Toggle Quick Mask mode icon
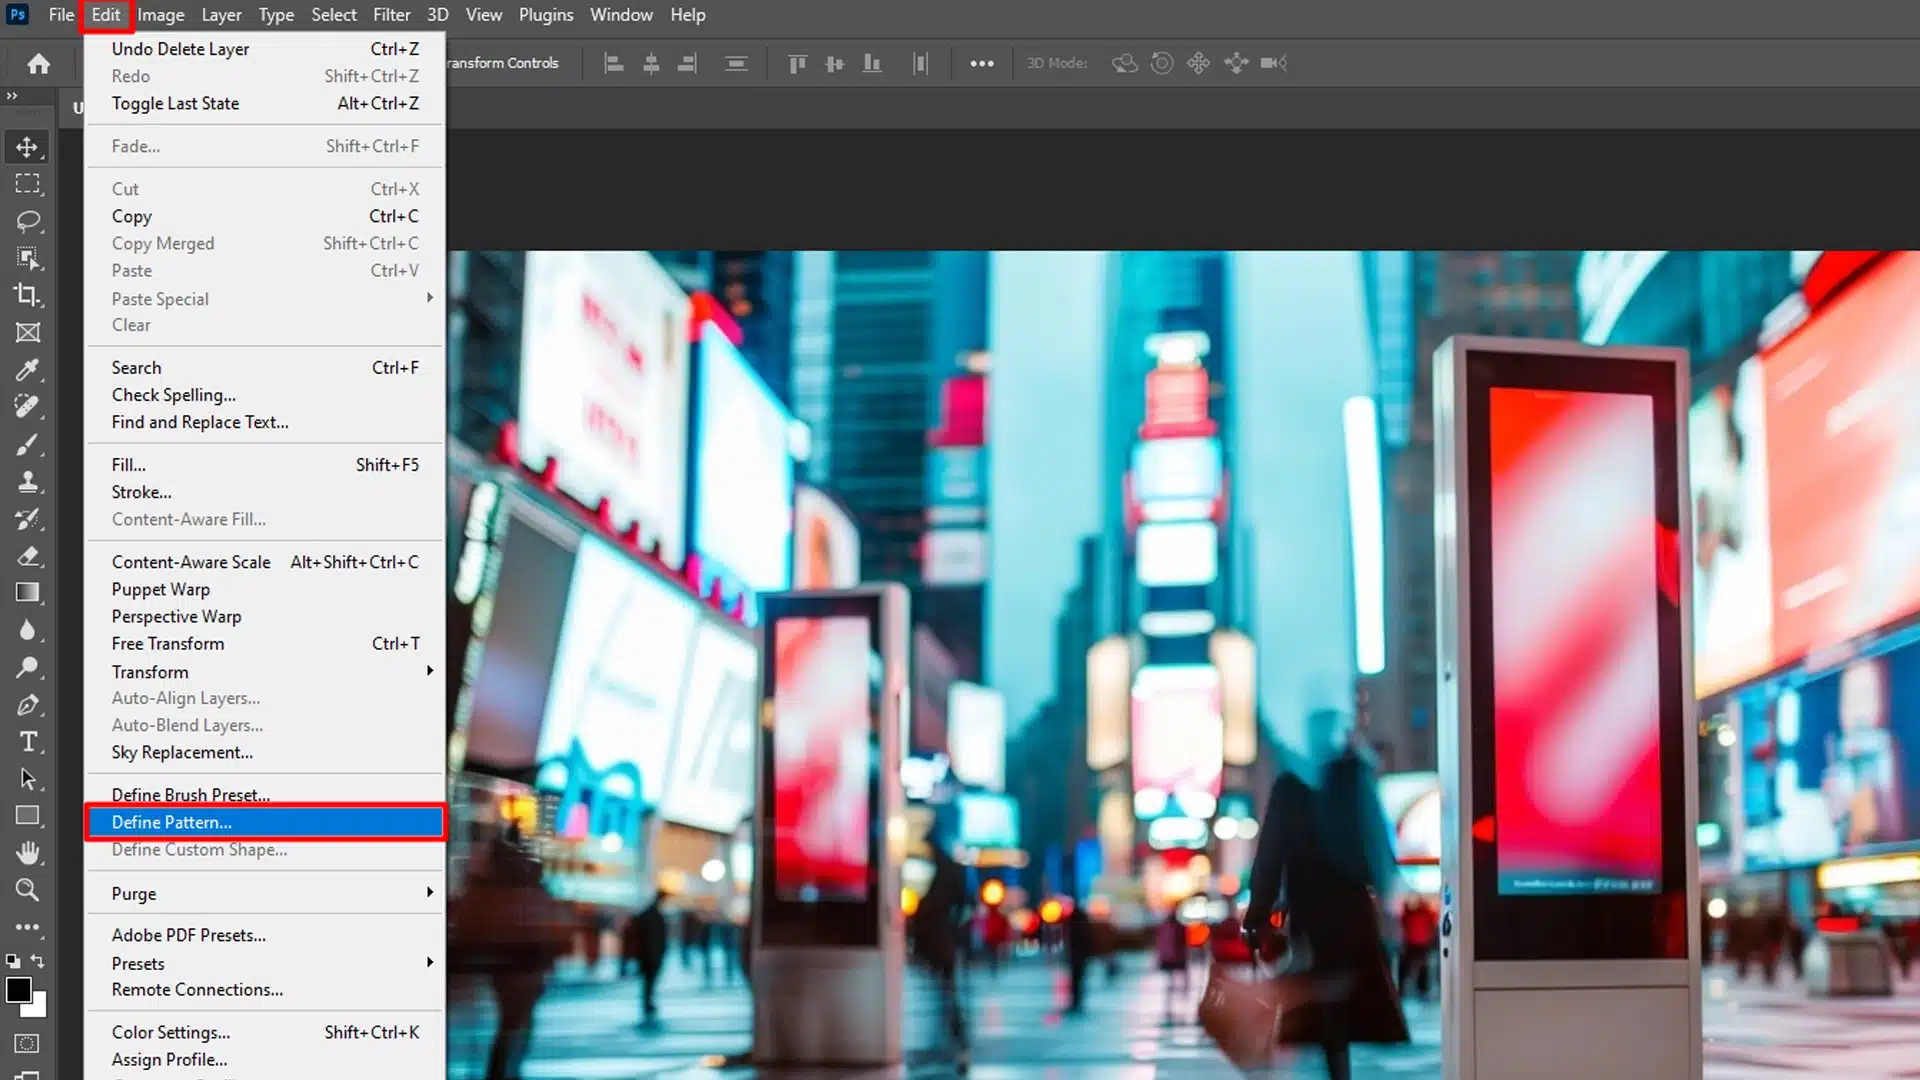Viewport: 1920px width, 1080px height. point(27,1044)
